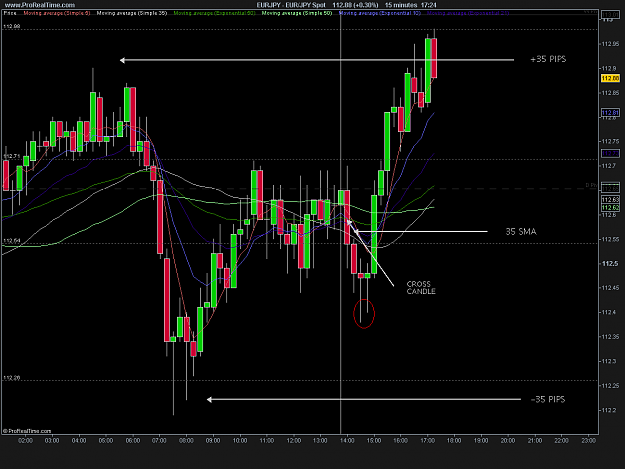
Task: Click the 20:00 time axis label
Action: tap(508, 440)
